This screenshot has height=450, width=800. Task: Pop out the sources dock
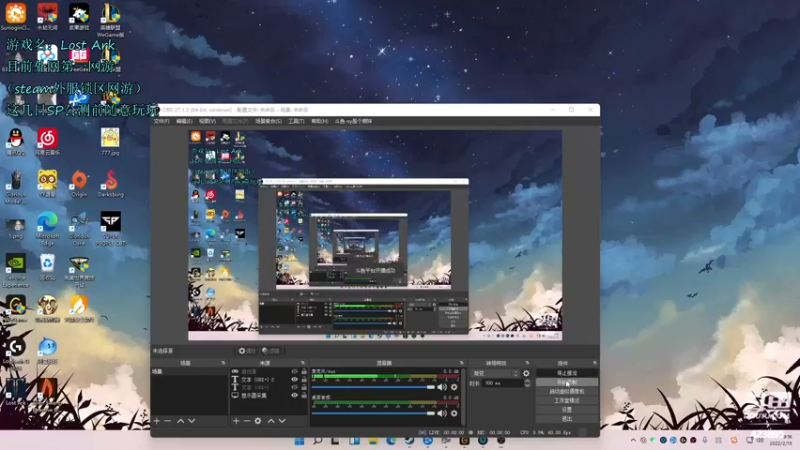click(303, 363)
